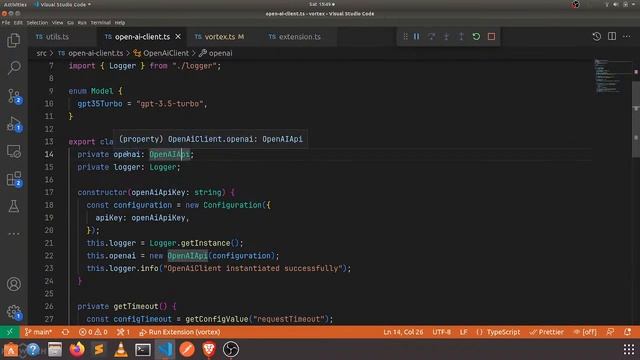Open editor More Actions menu
This screenshot has width=640, height=360.
point(627,36)
